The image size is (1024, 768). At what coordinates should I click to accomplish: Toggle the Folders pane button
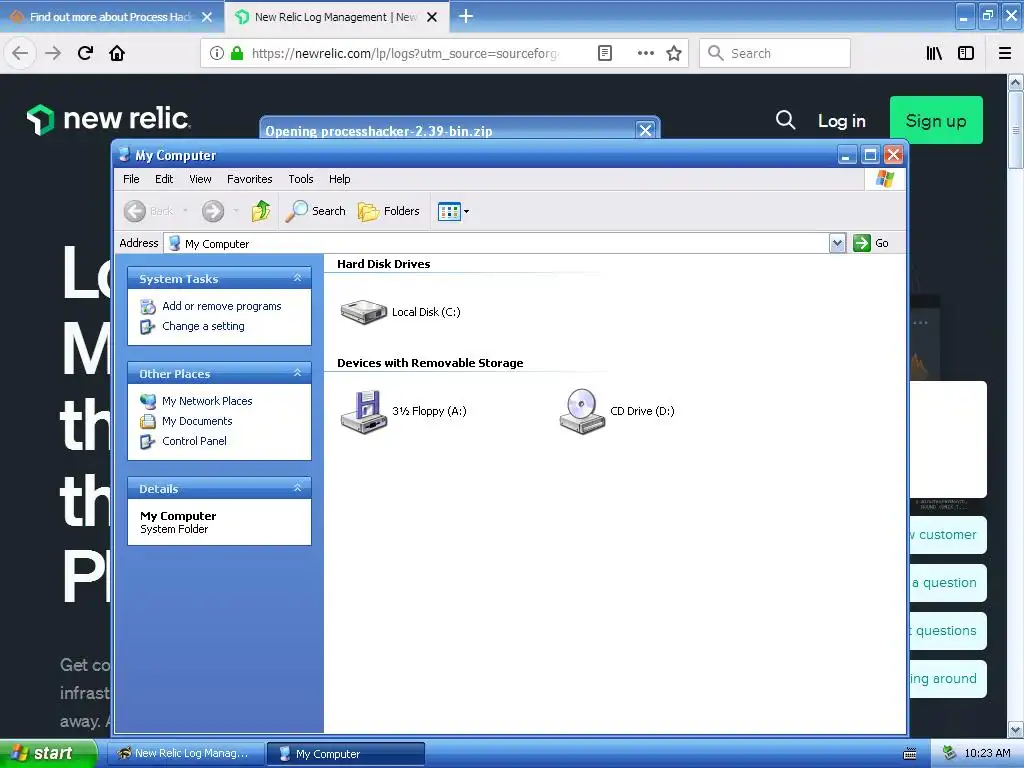point(389,211)
